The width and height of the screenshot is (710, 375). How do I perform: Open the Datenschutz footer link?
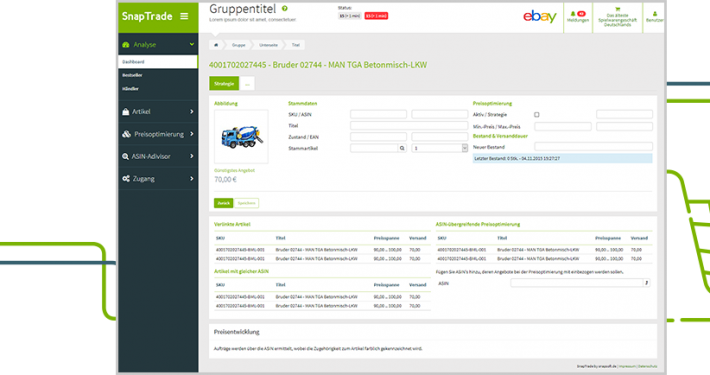coord(648,366)
